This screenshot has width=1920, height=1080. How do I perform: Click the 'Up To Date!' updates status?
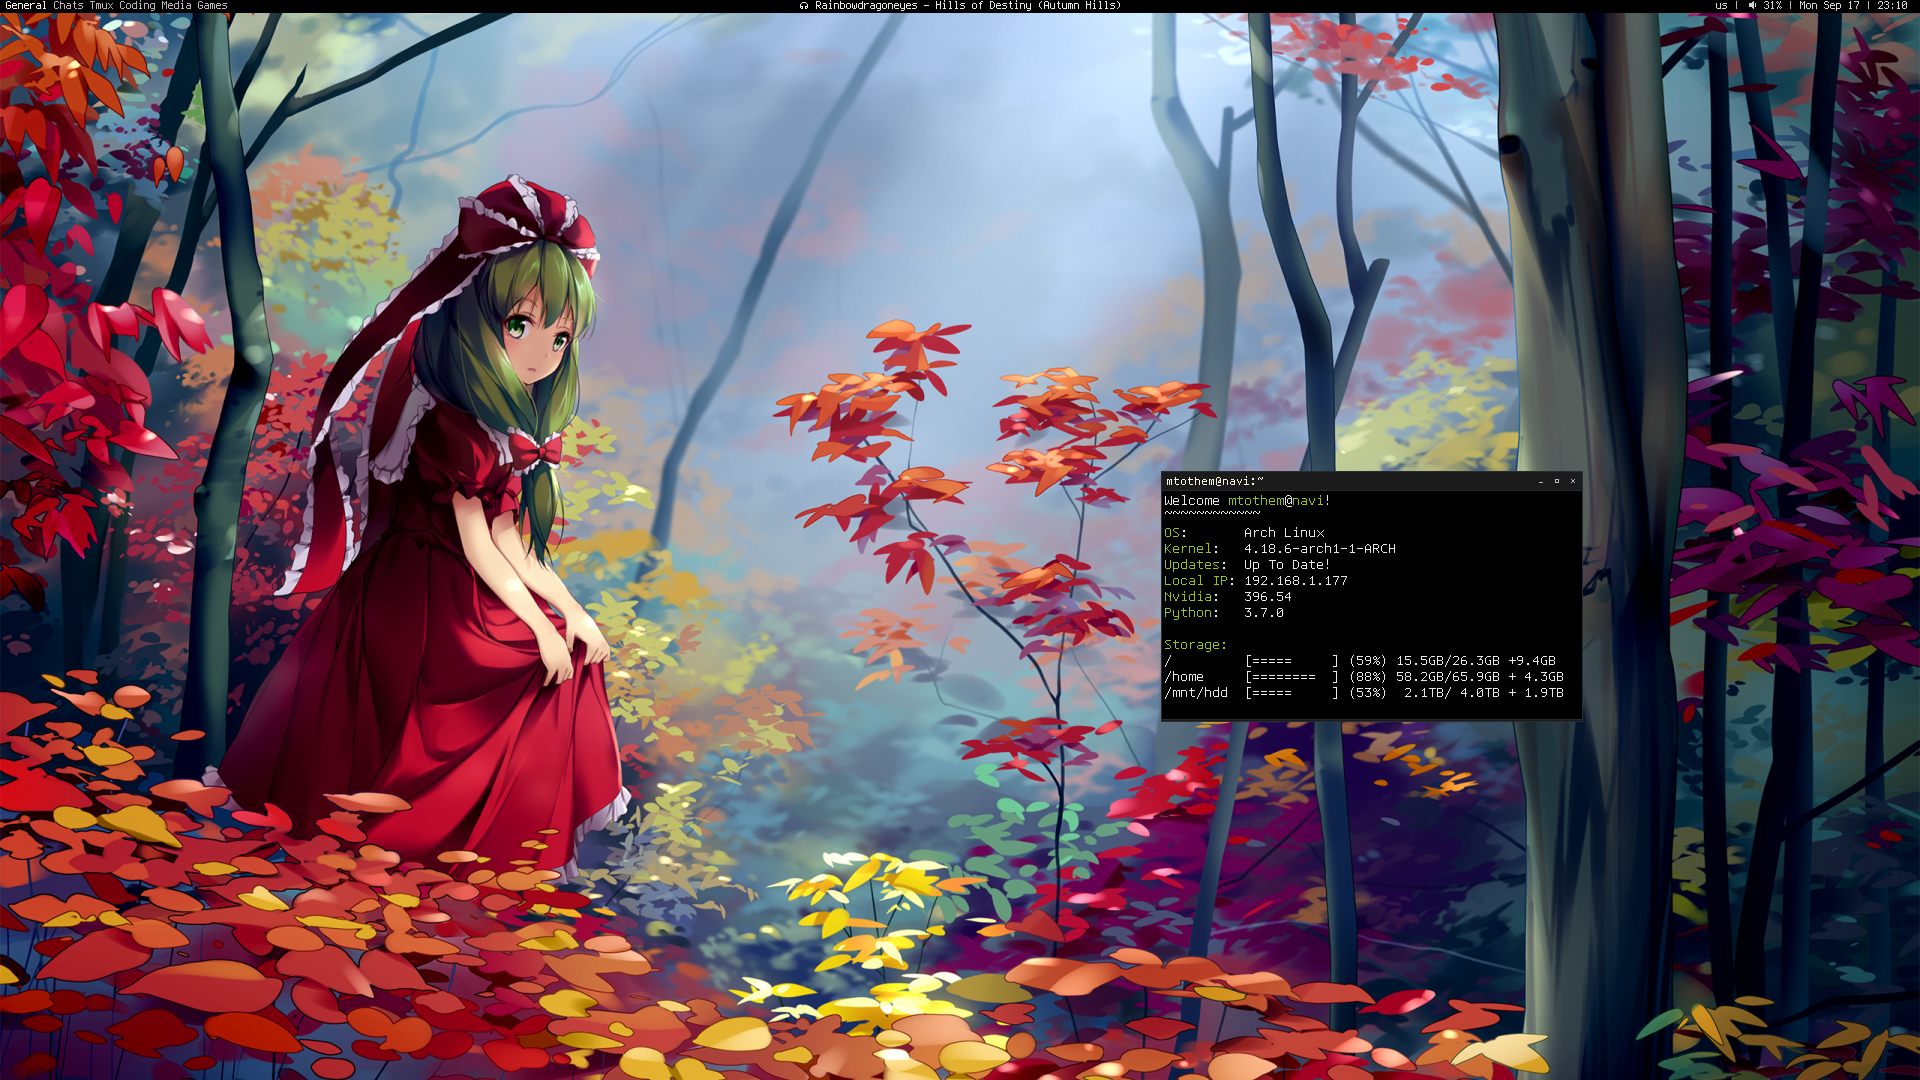coord(1287,565)
